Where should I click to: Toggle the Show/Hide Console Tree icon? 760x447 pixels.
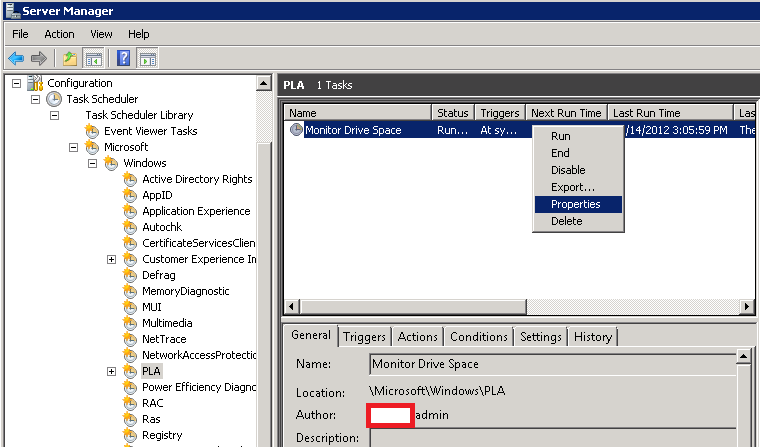(94, 59)
